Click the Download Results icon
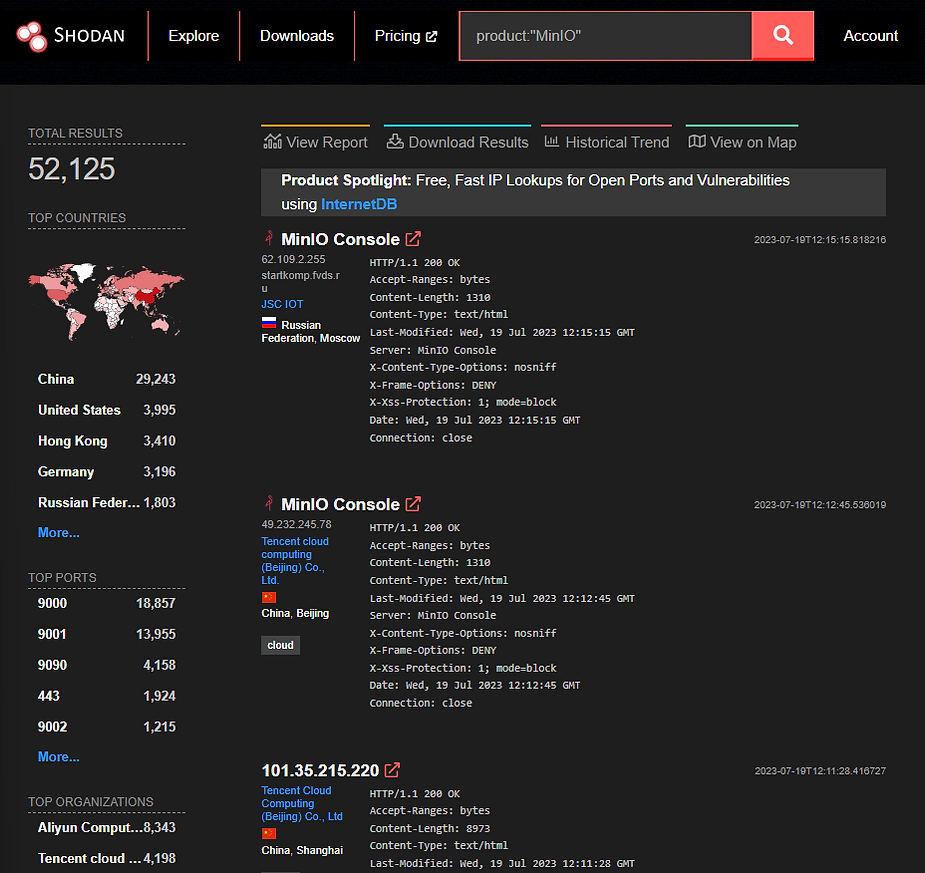925x873 pixels. [x=395, y=142]
